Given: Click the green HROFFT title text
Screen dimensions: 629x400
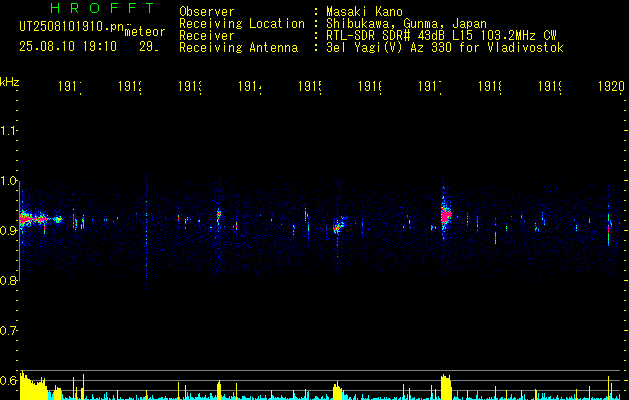Looking at the screenshot, I should 102,8.
